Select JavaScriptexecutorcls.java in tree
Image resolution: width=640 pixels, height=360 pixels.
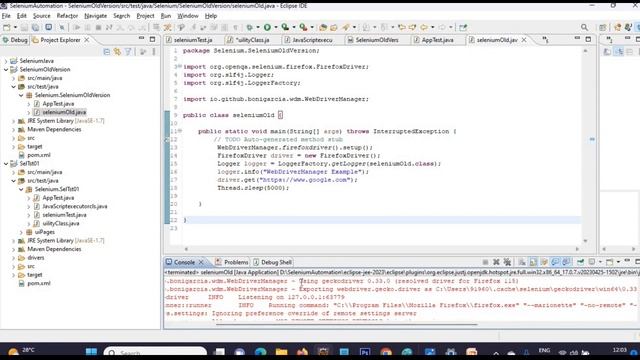pyautogui.click(x=75, y=207)
